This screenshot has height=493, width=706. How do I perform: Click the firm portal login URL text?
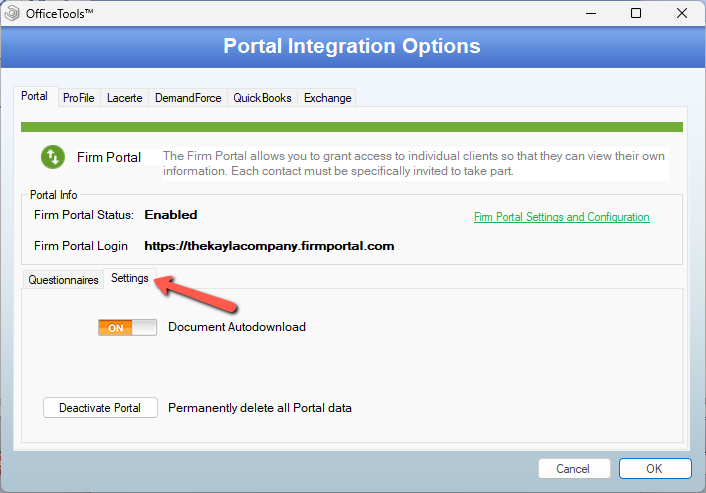click(x=269, y=246)
